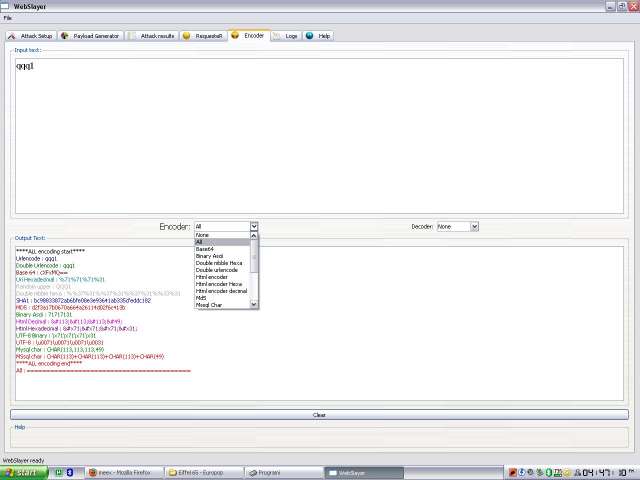Open the RequesteR tab

click(x=203, y=36)
